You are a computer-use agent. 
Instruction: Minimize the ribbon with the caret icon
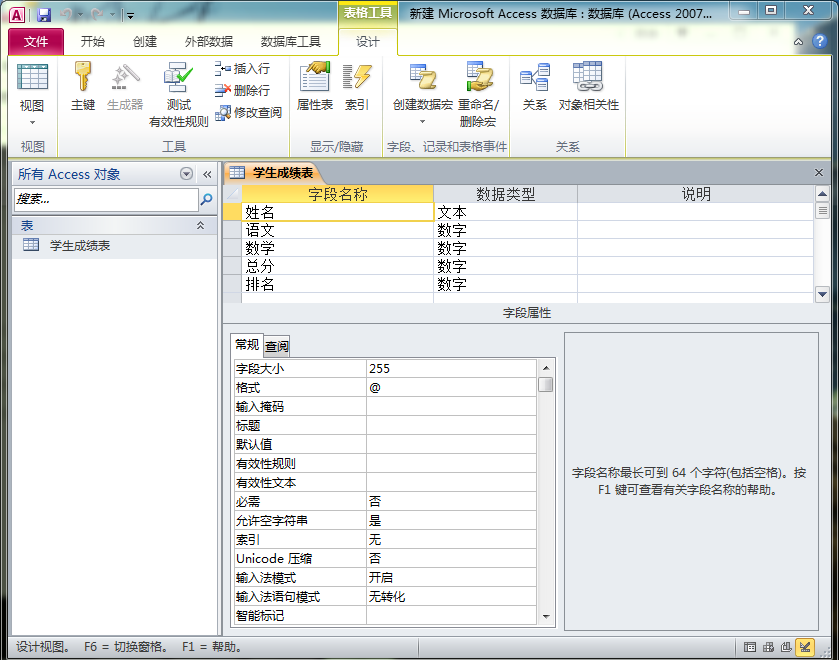pyautogui.click(x=798, y=42)
